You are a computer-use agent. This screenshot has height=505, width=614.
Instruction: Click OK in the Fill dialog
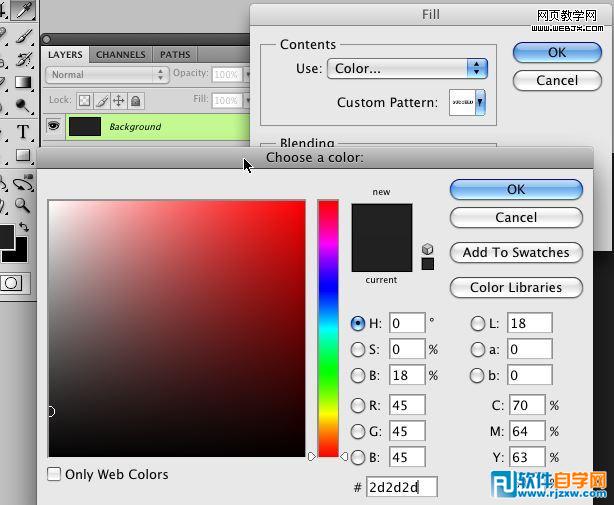[x=557, y=52]
